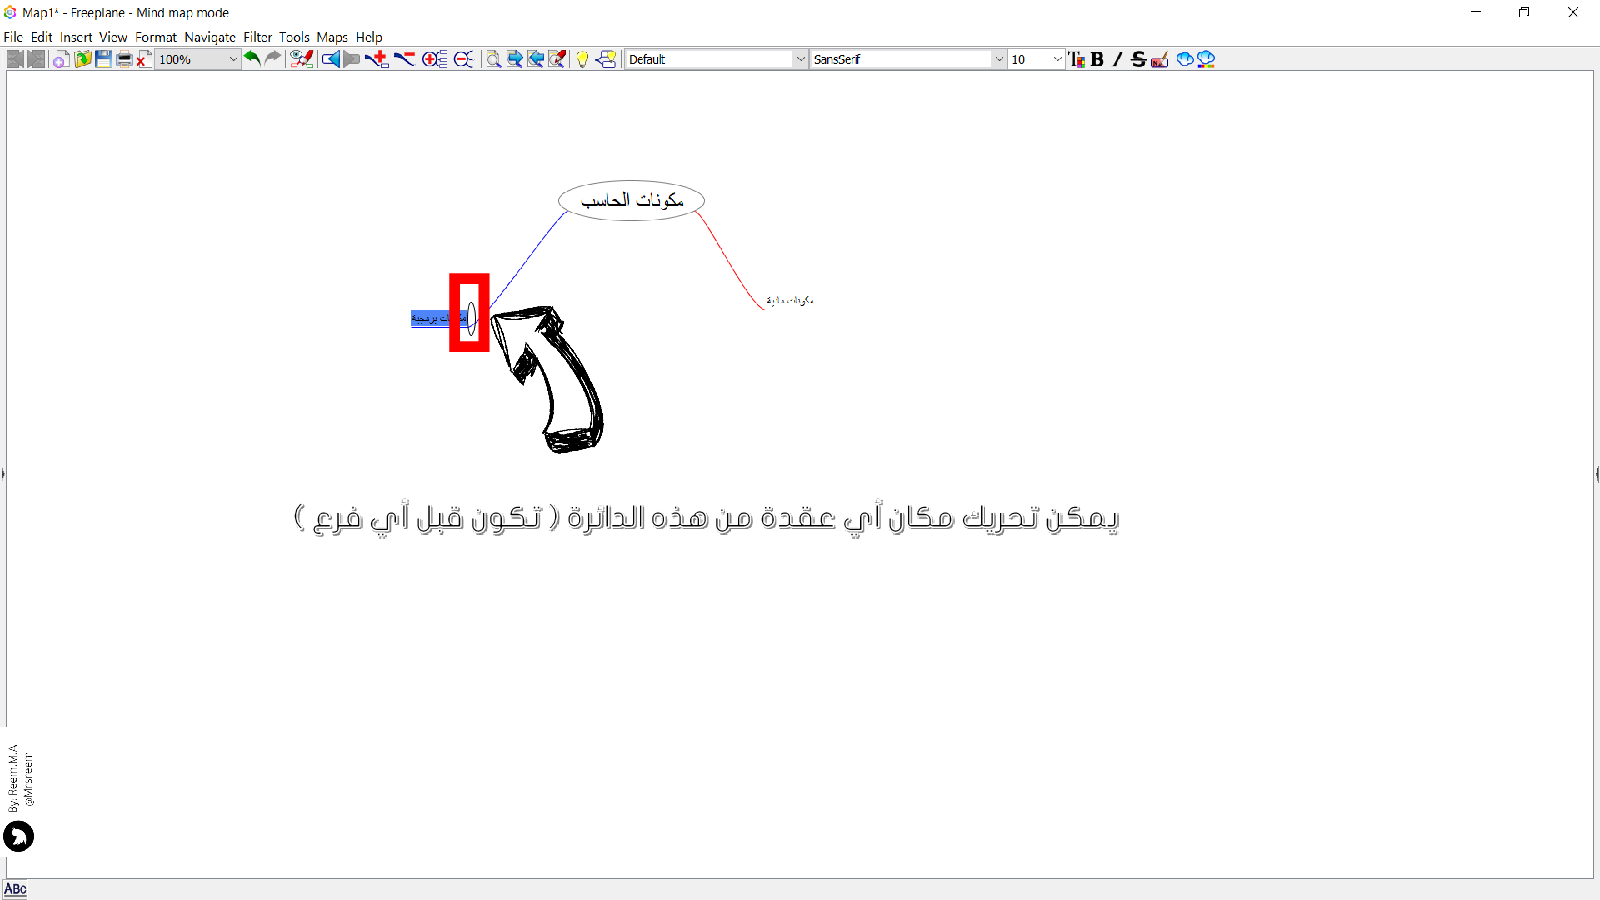Image resolution: width=1600 pixels, height=900 pixels.
Task: Click the print icon in toolbar
Action: pyautogui.click(x=124, y=60)
